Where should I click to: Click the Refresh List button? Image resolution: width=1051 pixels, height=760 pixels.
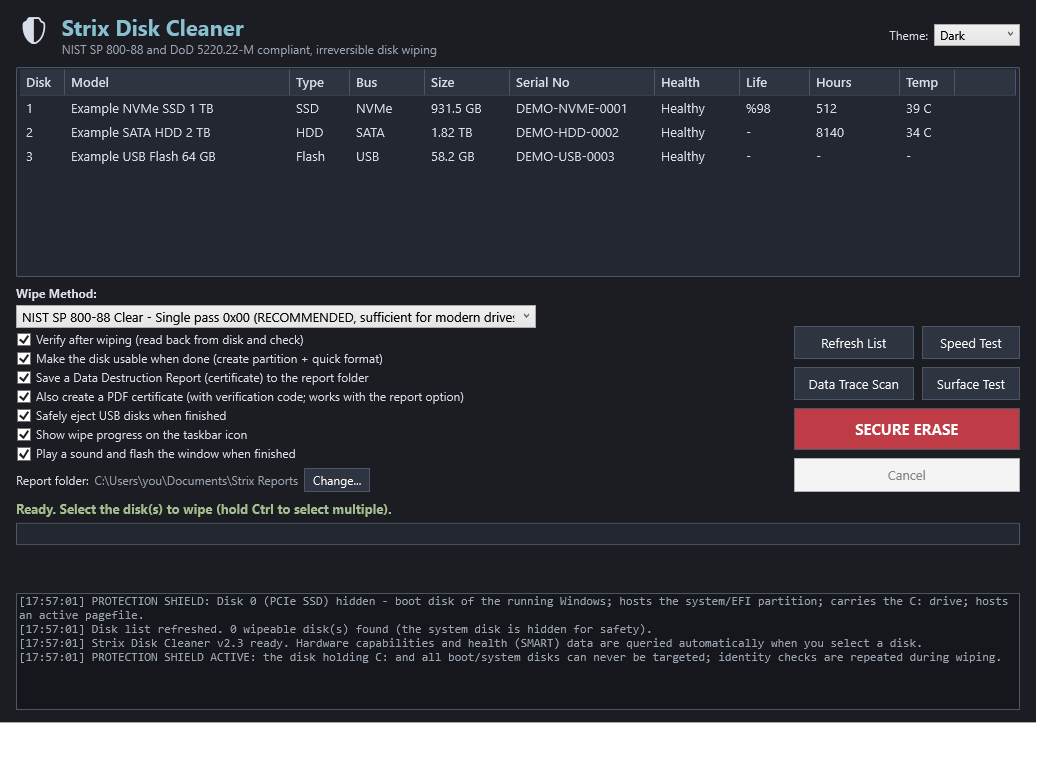pos(853,343)
